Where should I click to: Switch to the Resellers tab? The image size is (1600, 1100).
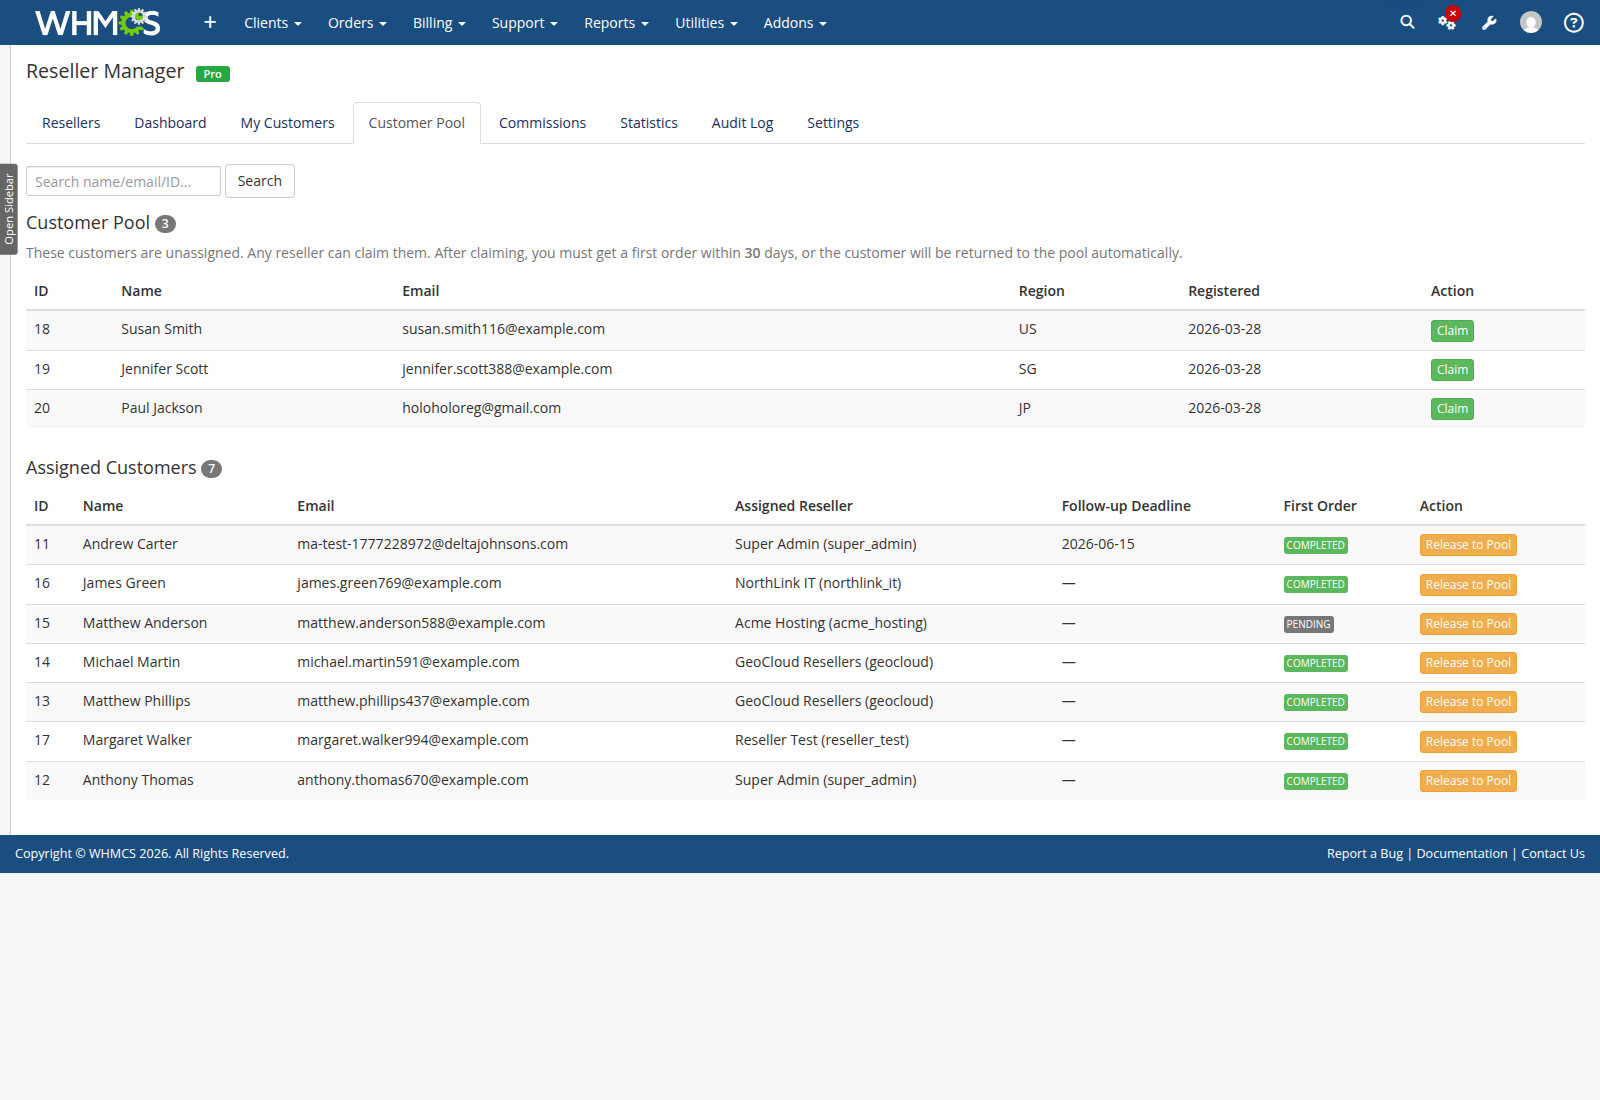pos(71,123)
